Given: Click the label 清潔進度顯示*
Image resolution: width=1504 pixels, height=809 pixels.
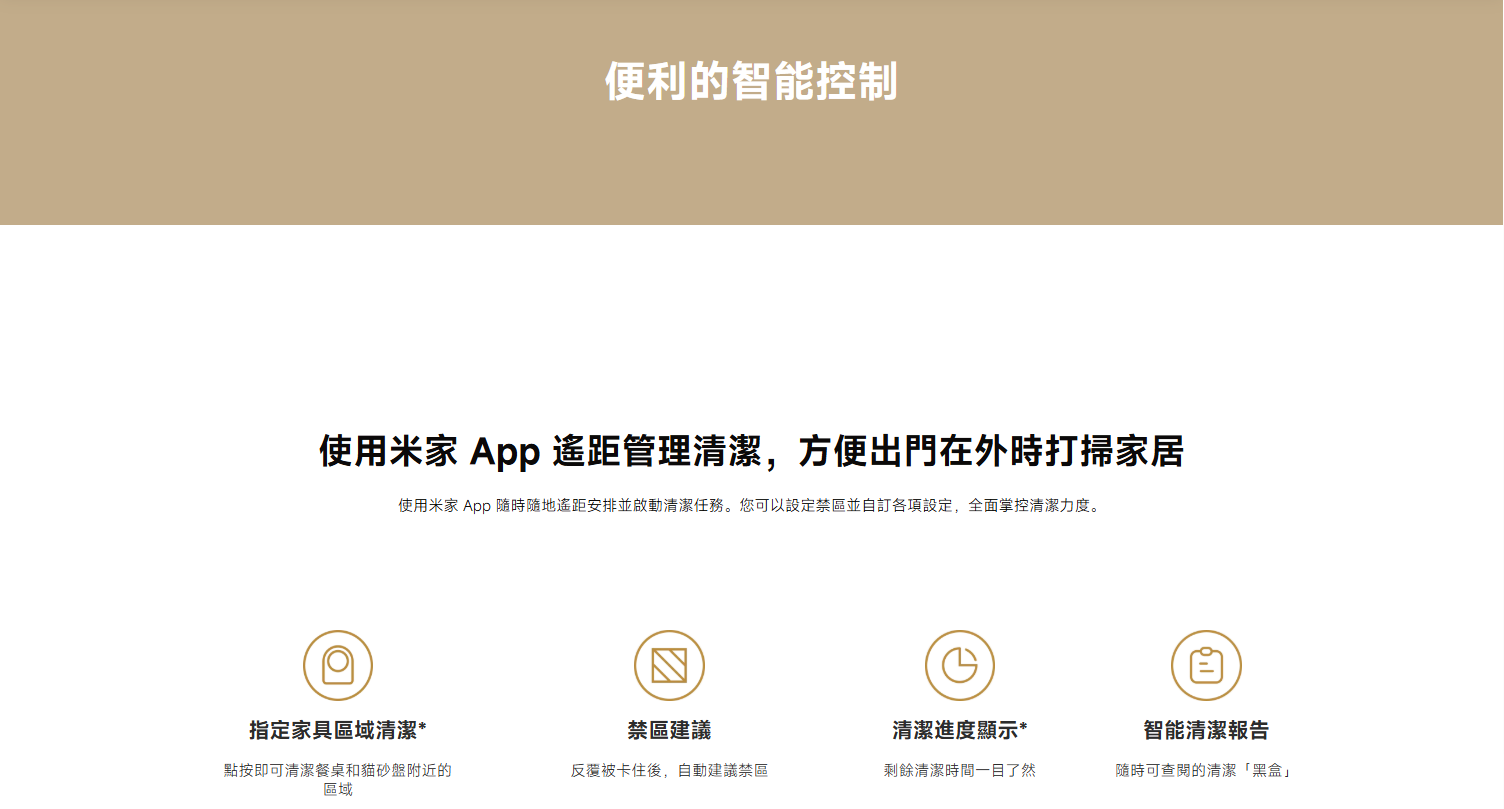Looking at the screenshot, I should pyautogui.click(x=960, y=730).
